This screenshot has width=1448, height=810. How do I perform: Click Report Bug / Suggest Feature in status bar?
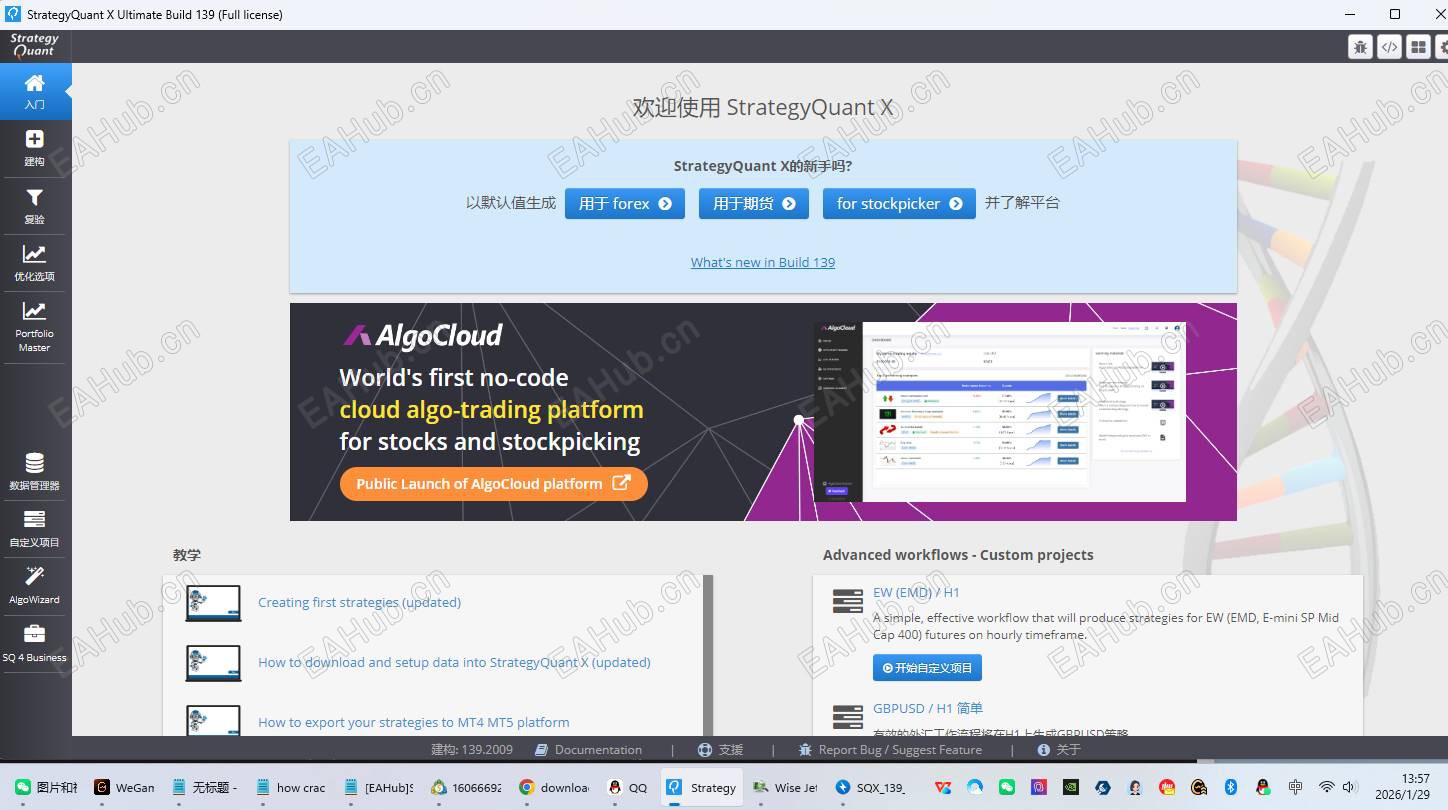click(x=890, y=750)
